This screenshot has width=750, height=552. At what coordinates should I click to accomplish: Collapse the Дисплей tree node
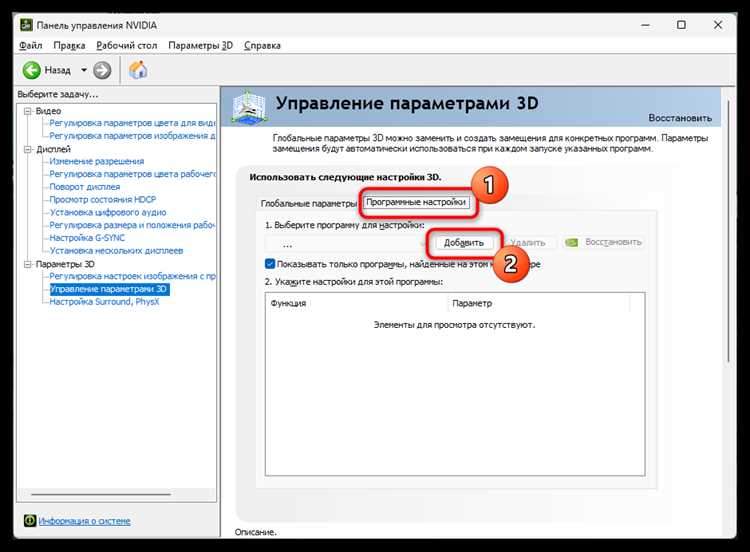(27, 149)
